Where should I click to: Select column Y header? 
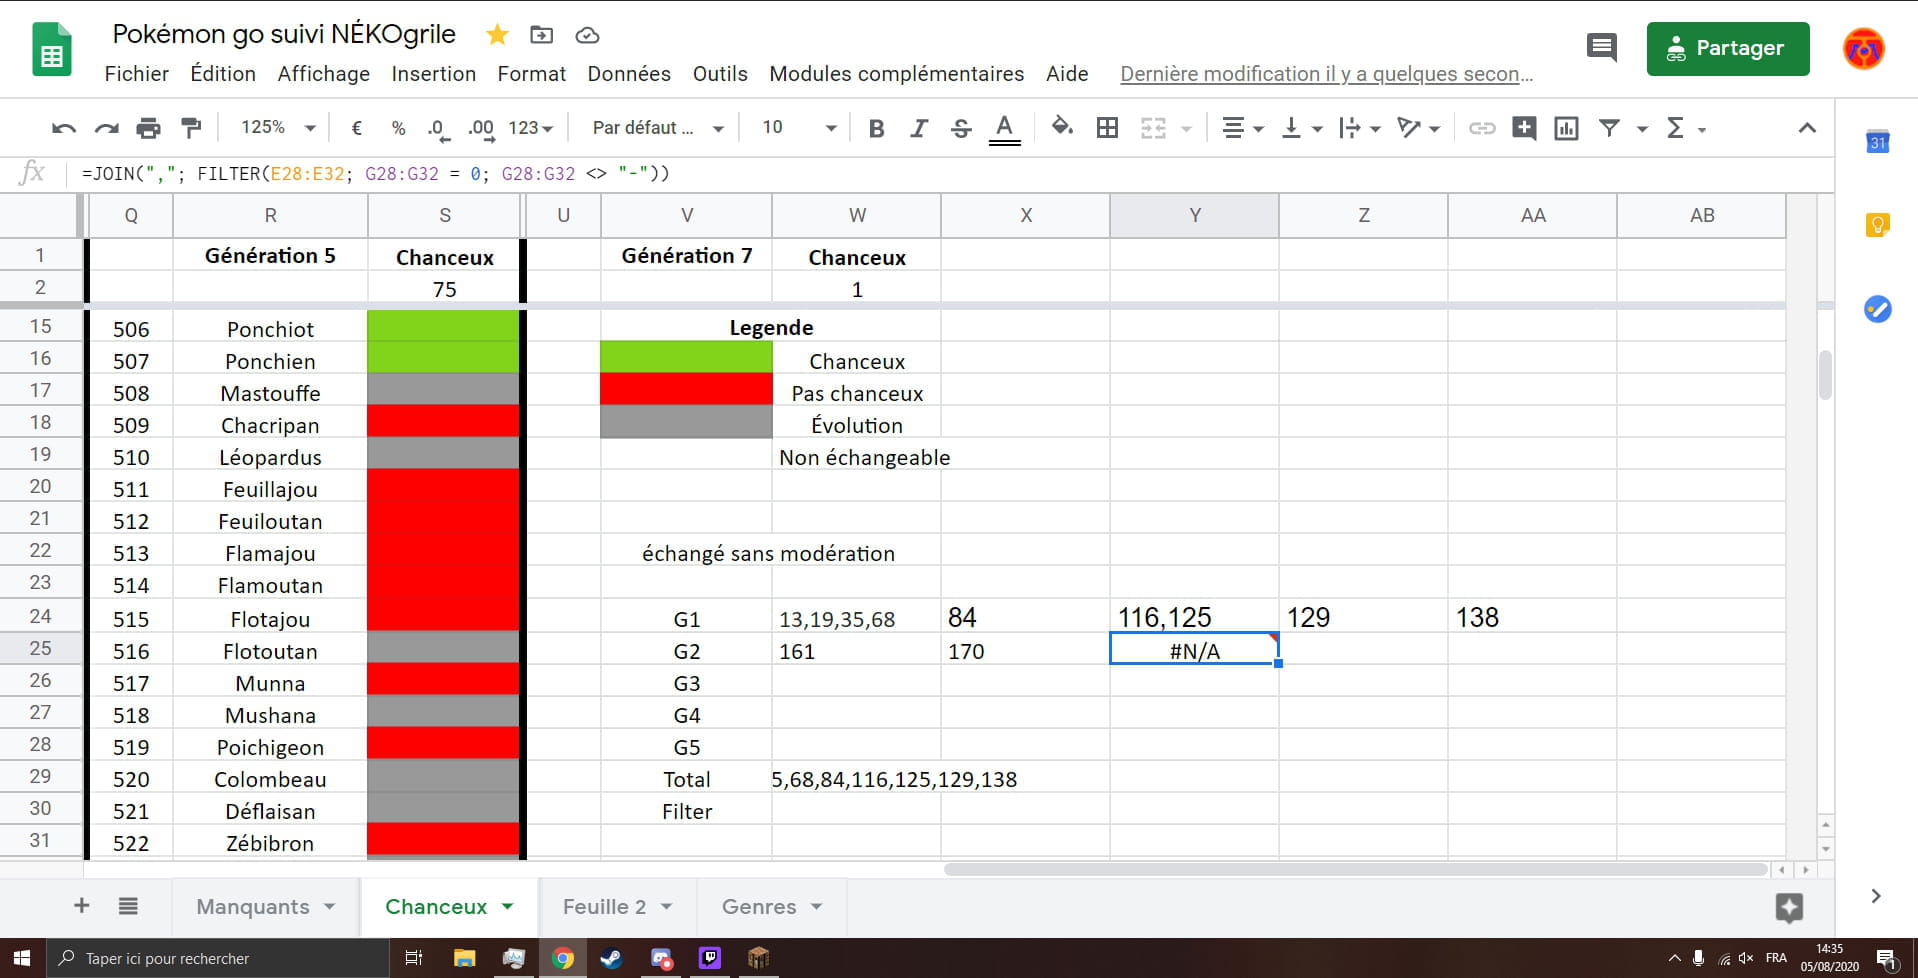coord(1194,215)
